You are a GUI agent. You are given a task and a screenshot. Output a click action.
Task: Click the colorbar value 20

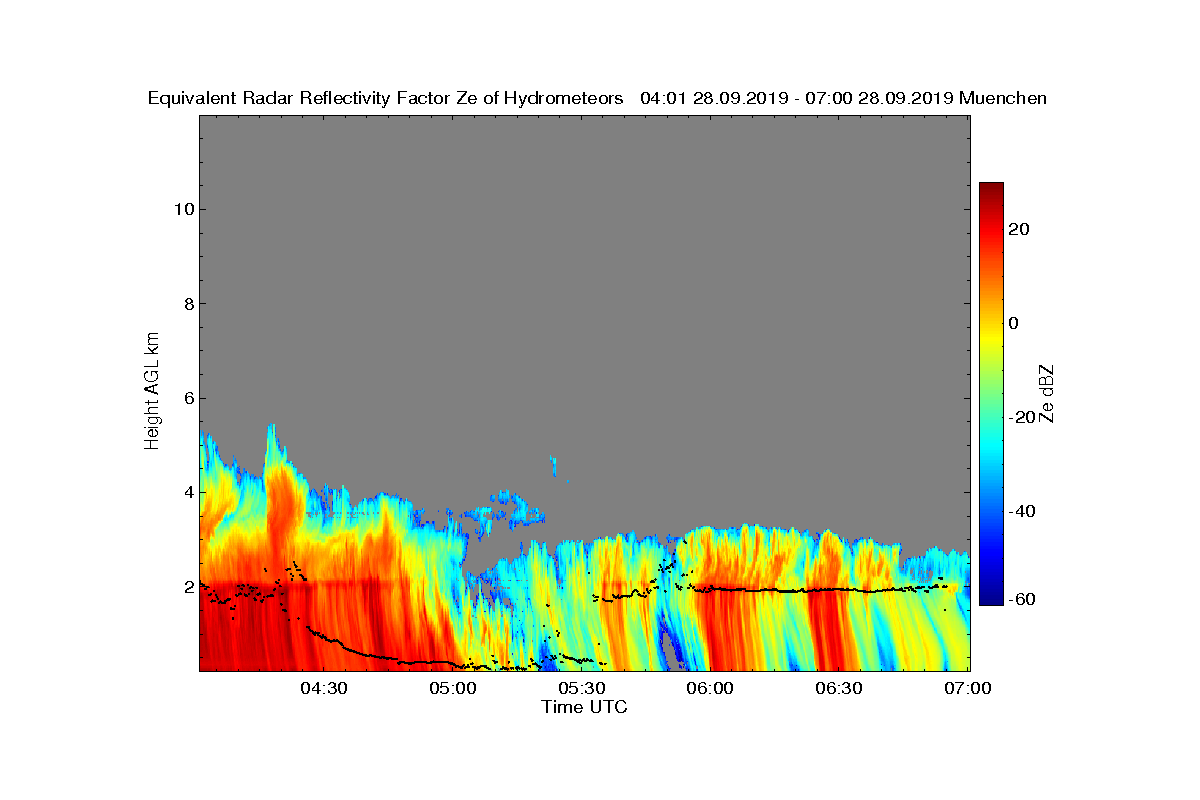(x=1020, y=229)
